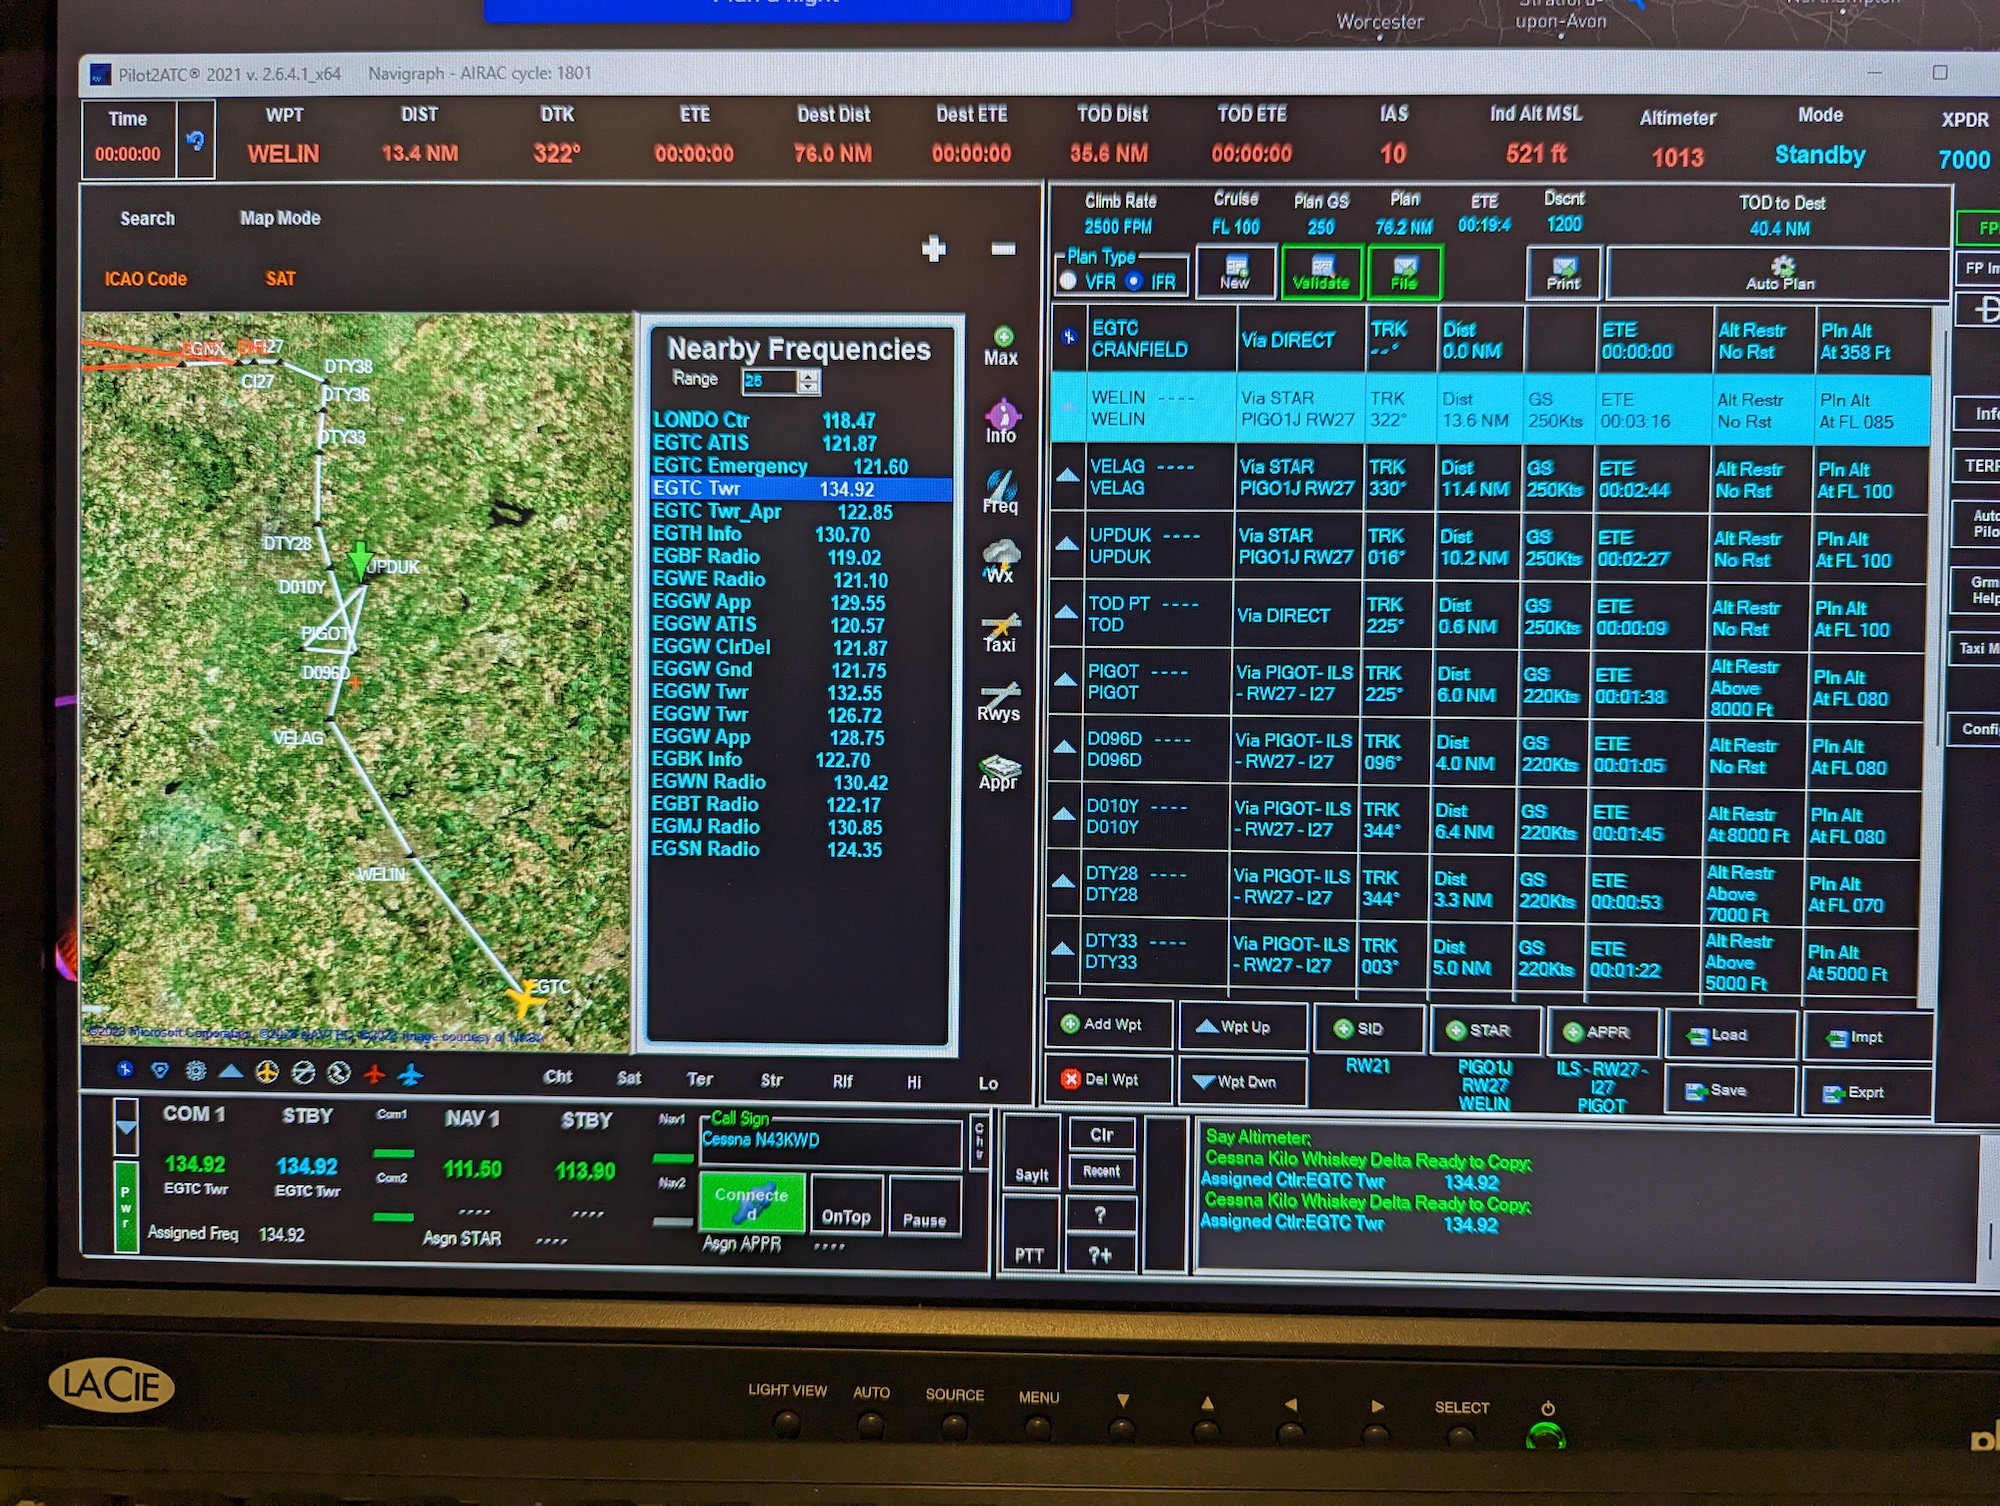
Task: Toggle the Str streets map layer
Action: pyautogui.click(x=772, y=1080)
